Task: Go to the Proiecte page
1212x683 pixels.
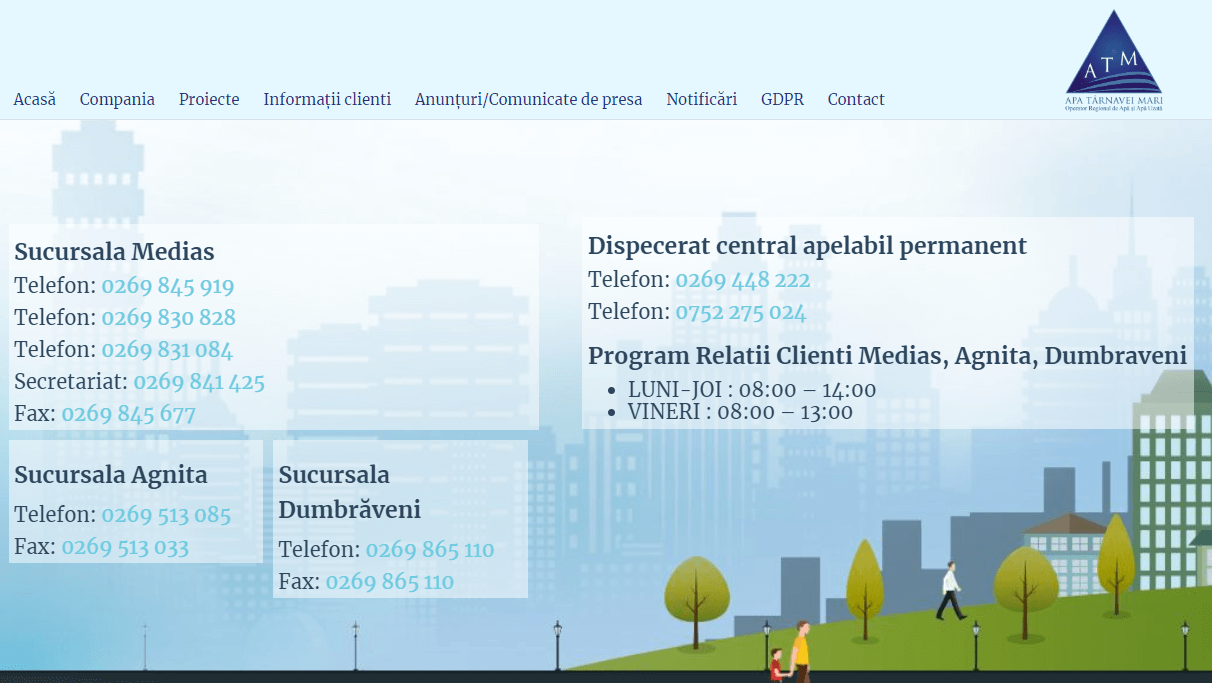Action: (209, 99)
